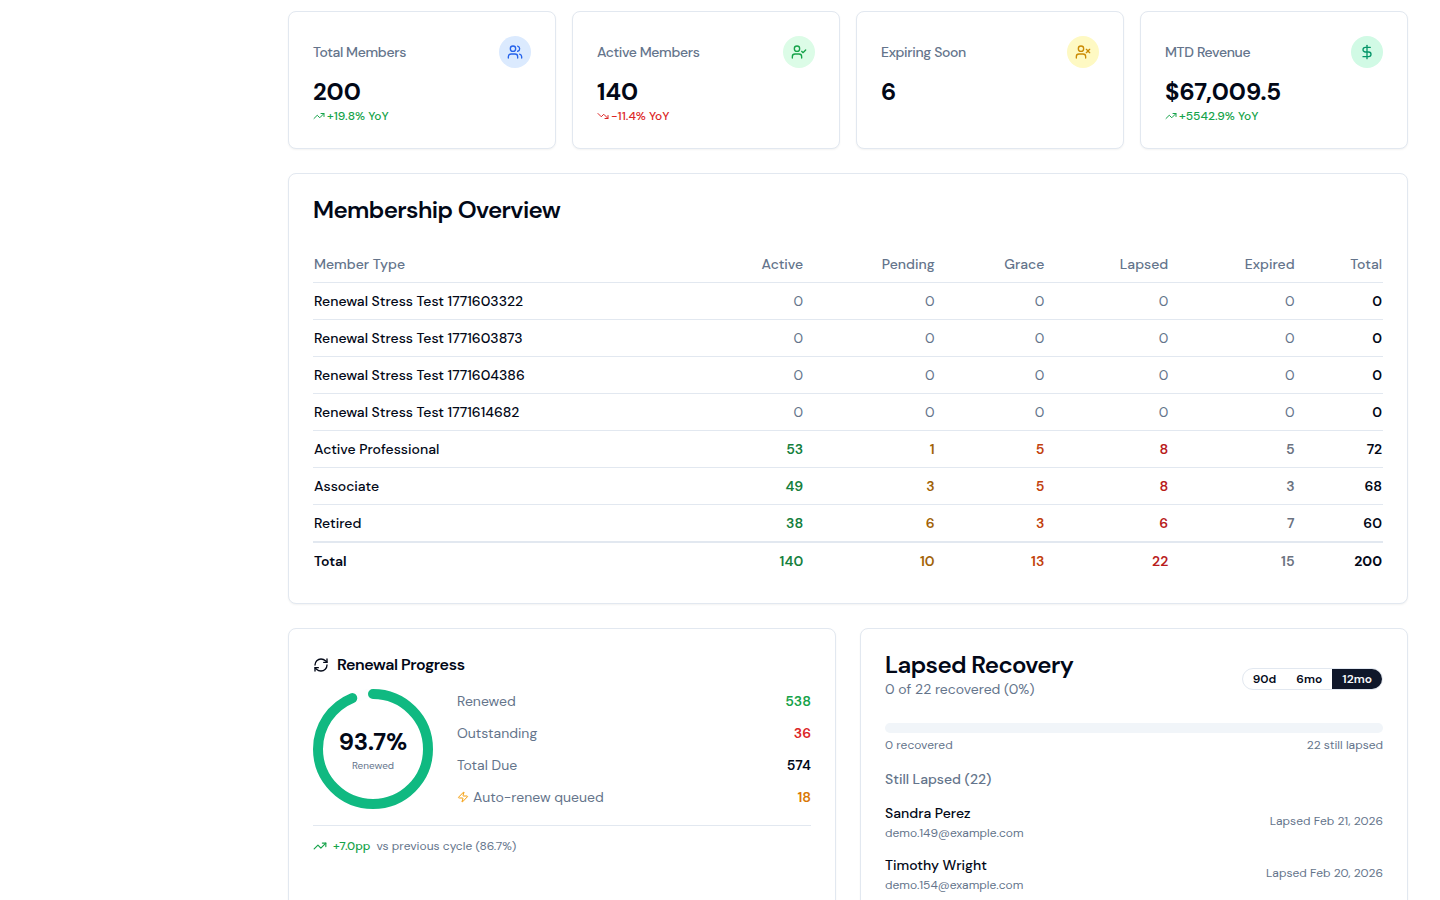Select the 90d recovery range

click(1264, 679)
